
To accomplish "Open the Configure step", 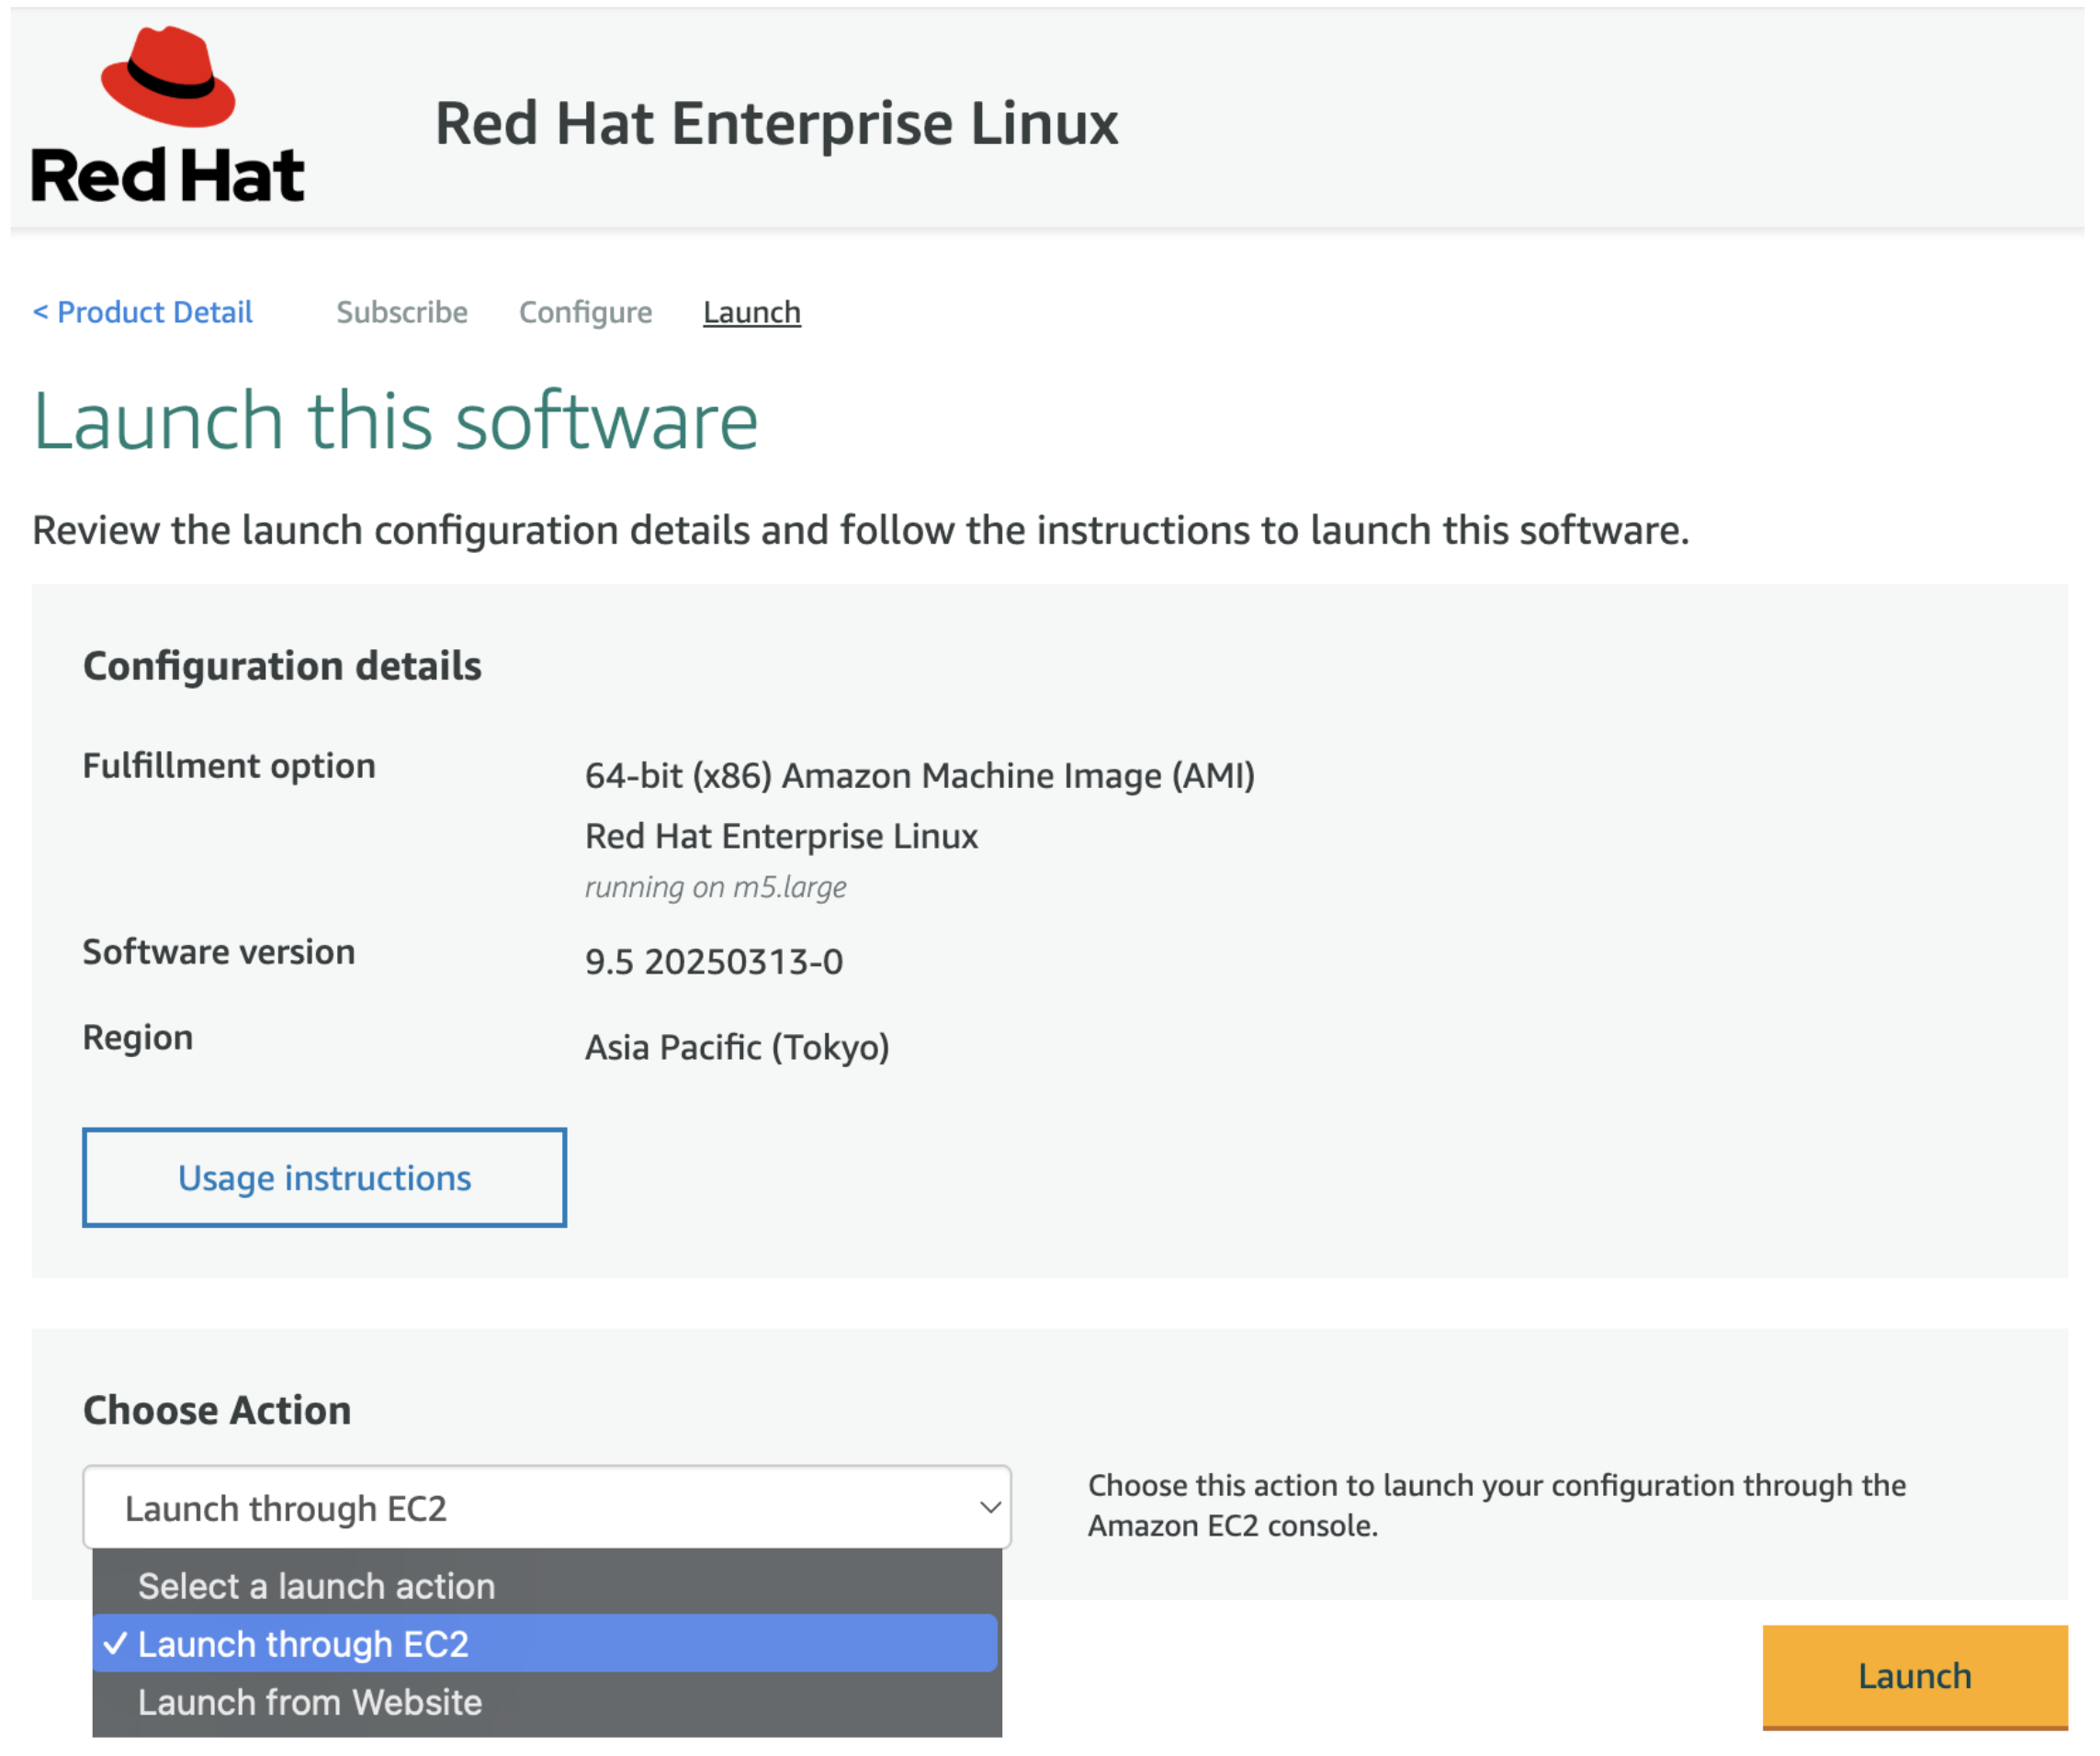I will 586,313.
